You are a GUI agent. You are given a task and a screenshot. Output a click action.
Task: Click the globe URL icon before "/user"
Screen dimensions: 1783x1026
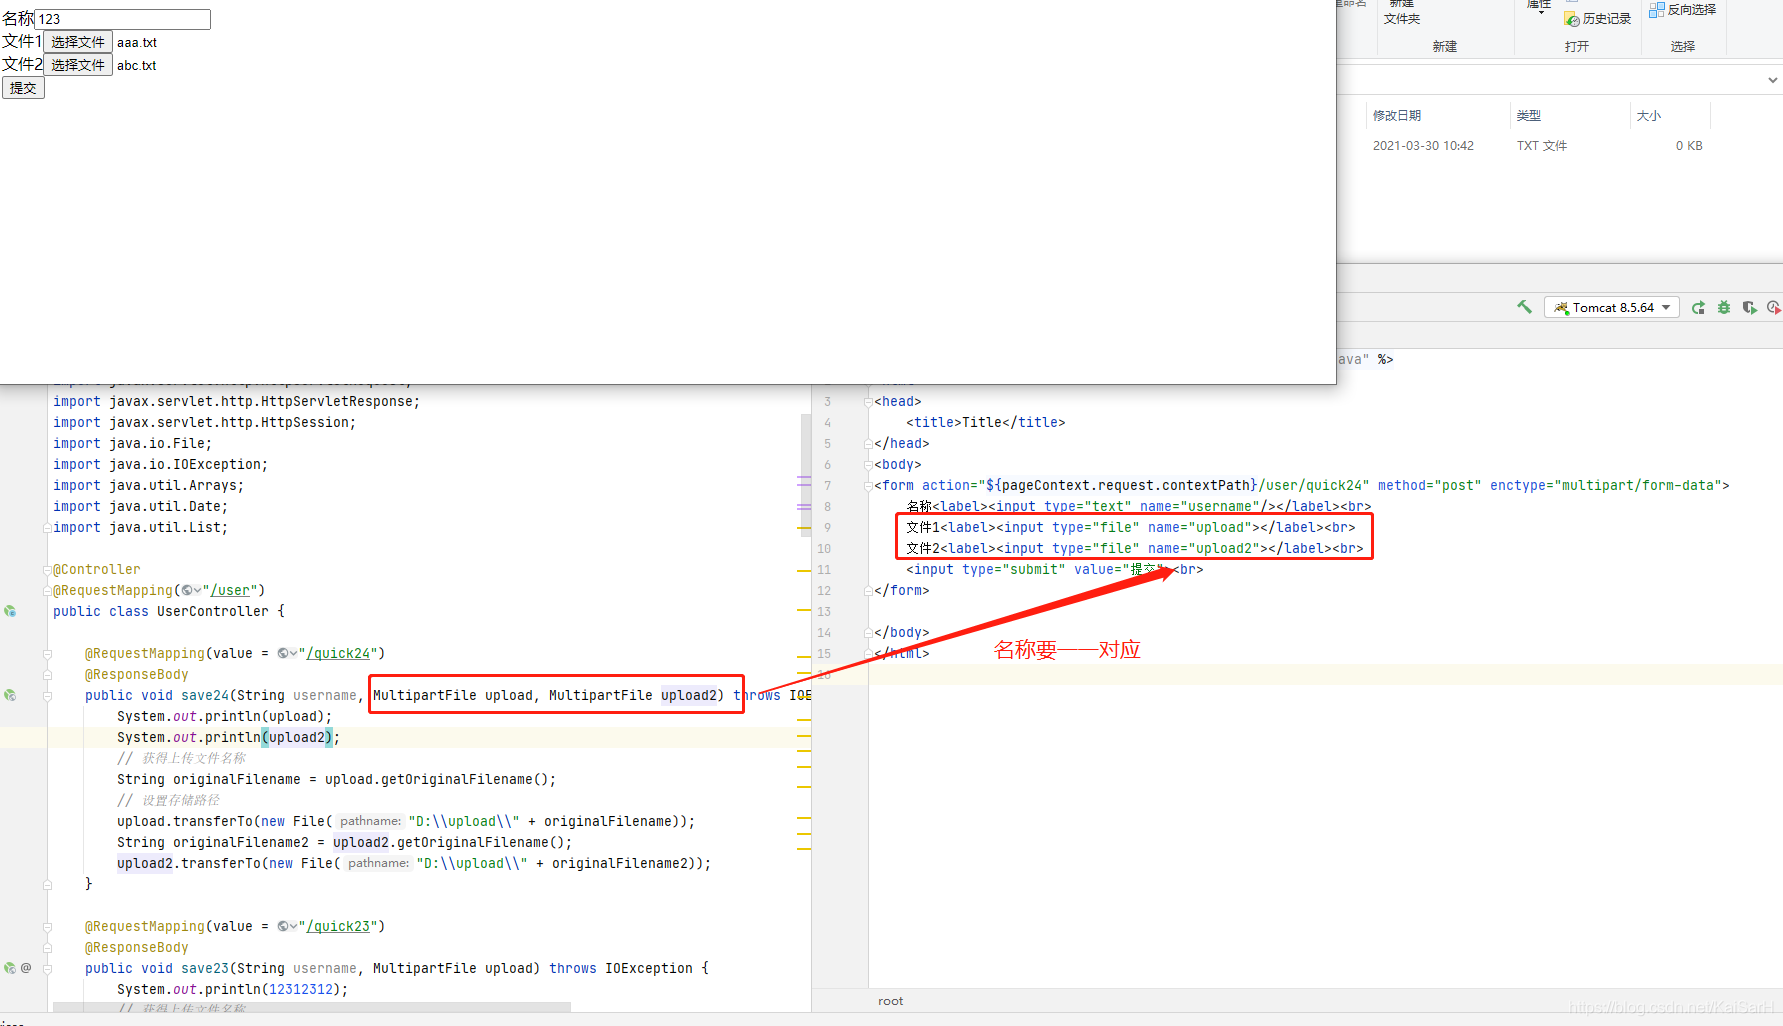coord(189,590)
